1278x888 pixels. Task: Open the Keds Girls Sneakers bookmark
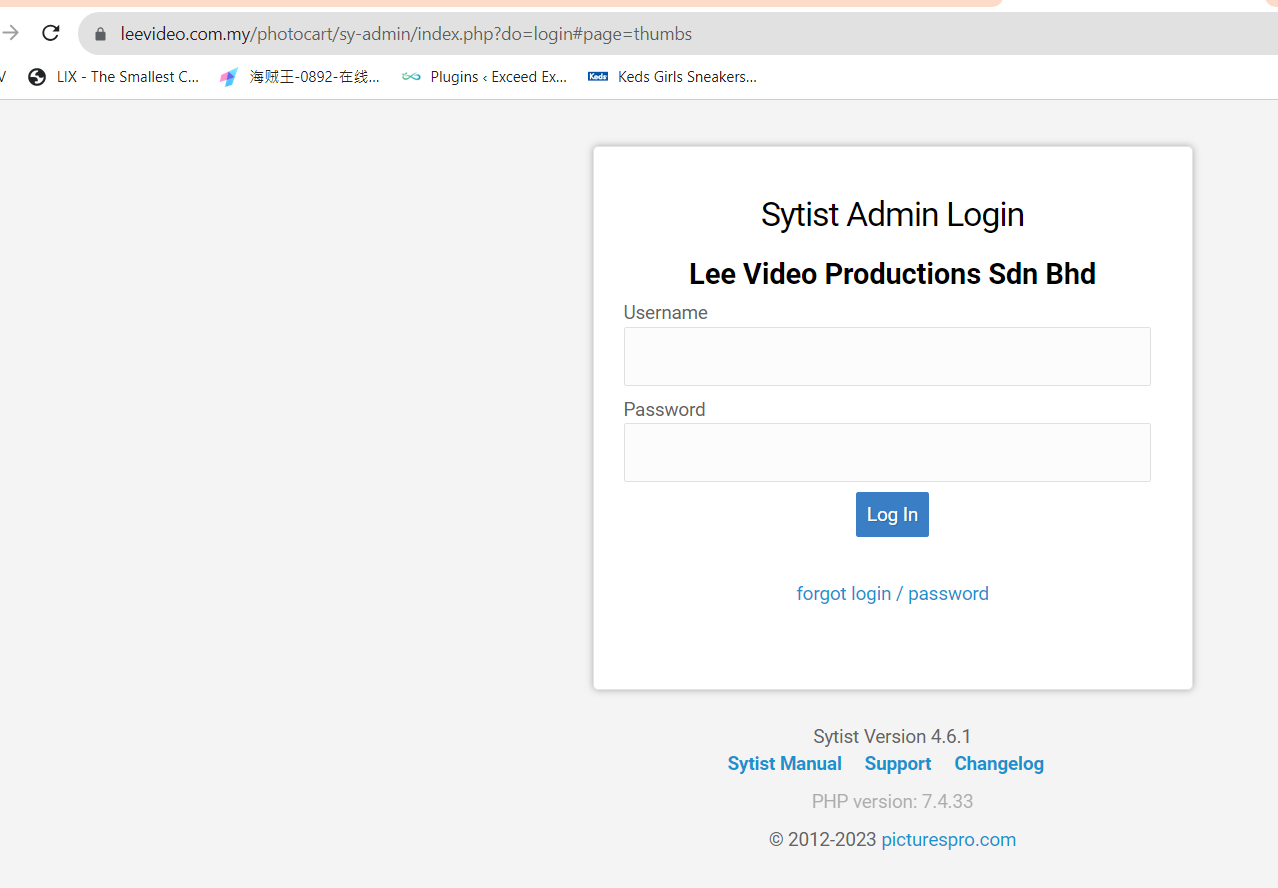click(x=672, y=77)
